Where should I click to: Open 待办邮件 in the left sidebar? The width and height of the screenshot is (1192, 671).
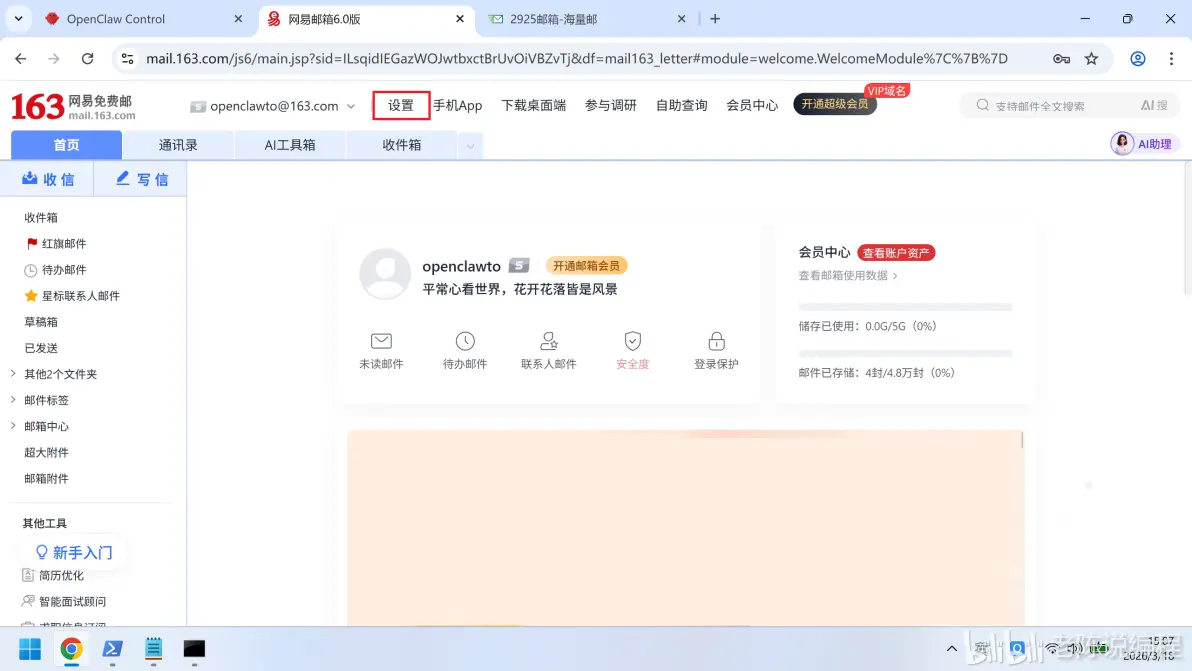click(x=64, y=270)
